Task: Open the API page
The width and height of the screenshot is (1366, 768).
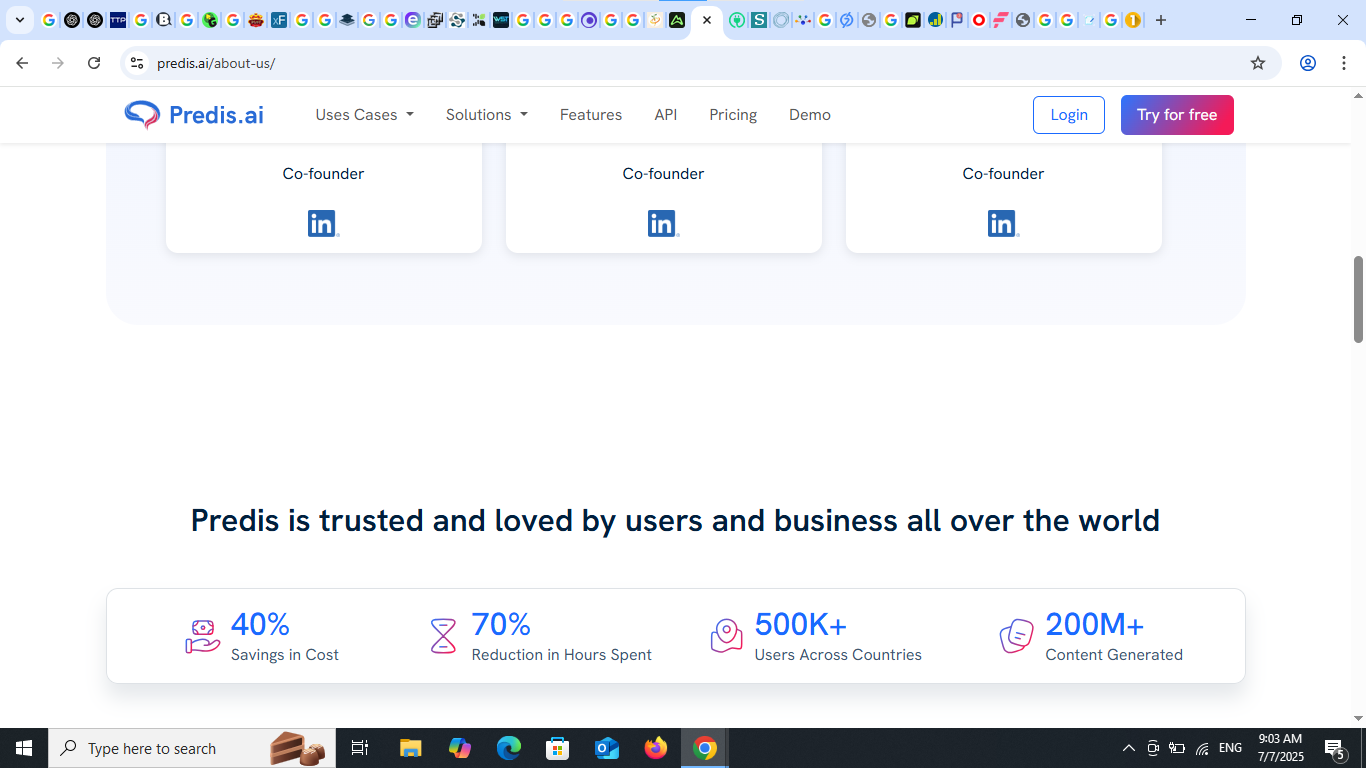Action: click(x=666, y=115)
